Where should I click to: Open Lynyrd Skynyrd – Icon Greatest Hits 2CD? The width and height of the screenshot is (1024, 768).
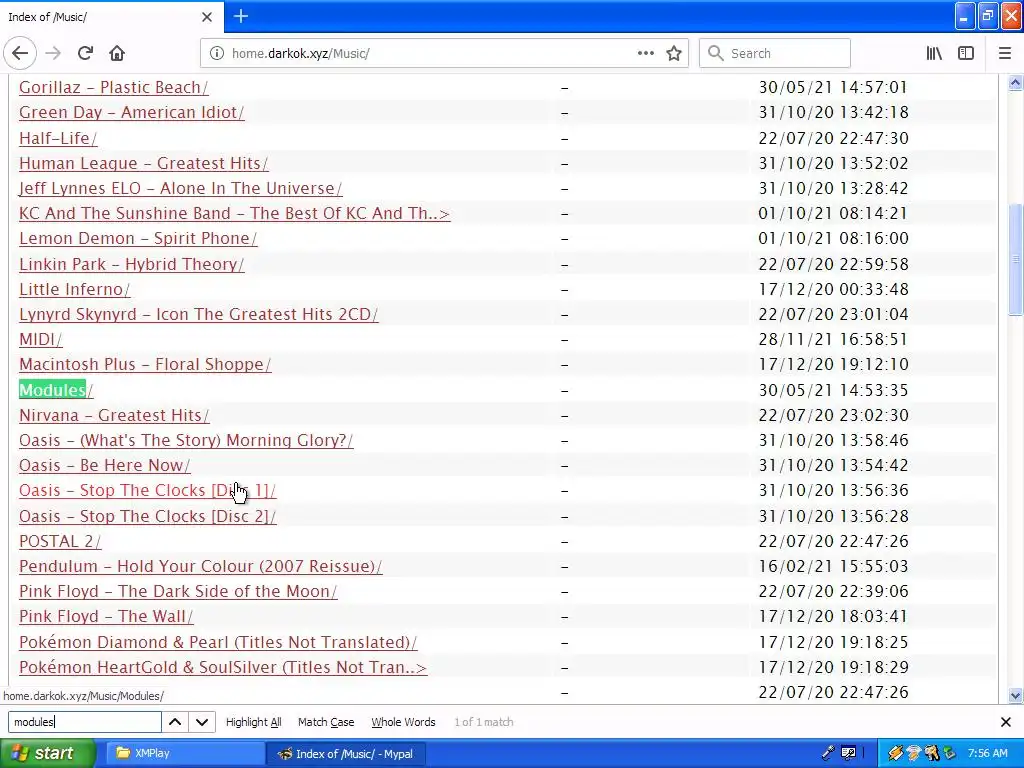pos(199,314)
